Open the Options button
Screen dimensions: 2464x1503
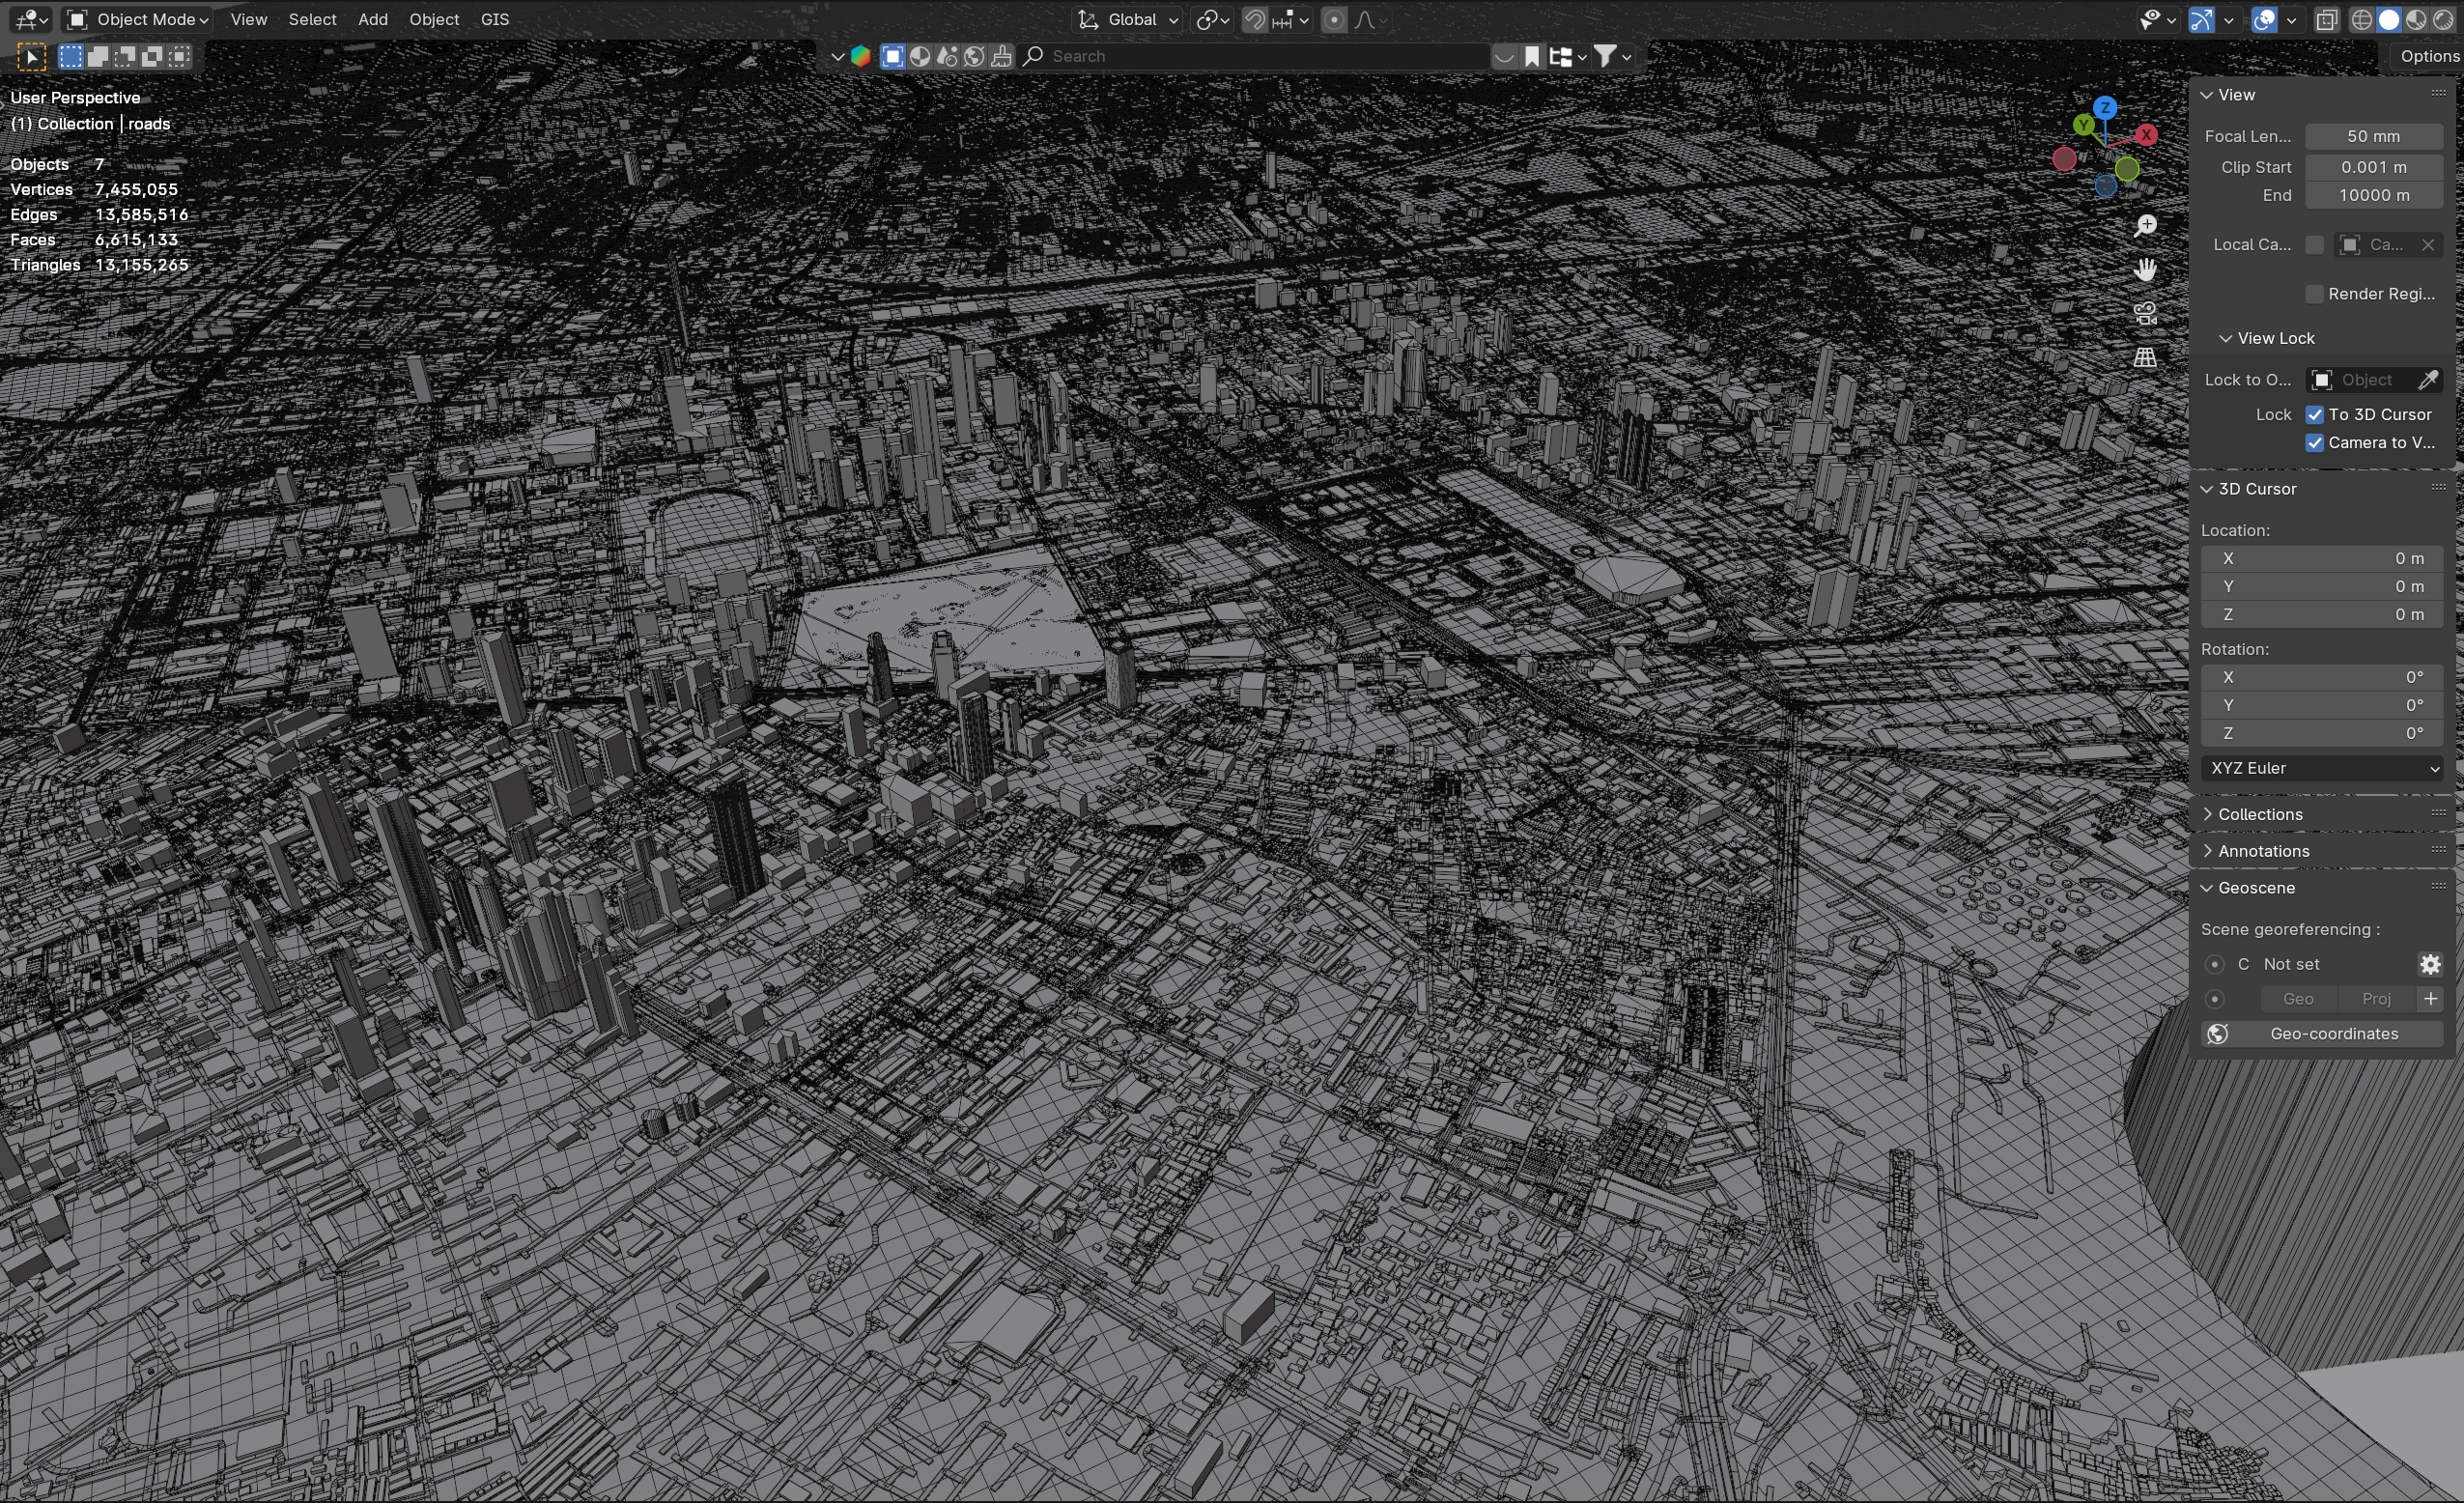coord(2428,56)
